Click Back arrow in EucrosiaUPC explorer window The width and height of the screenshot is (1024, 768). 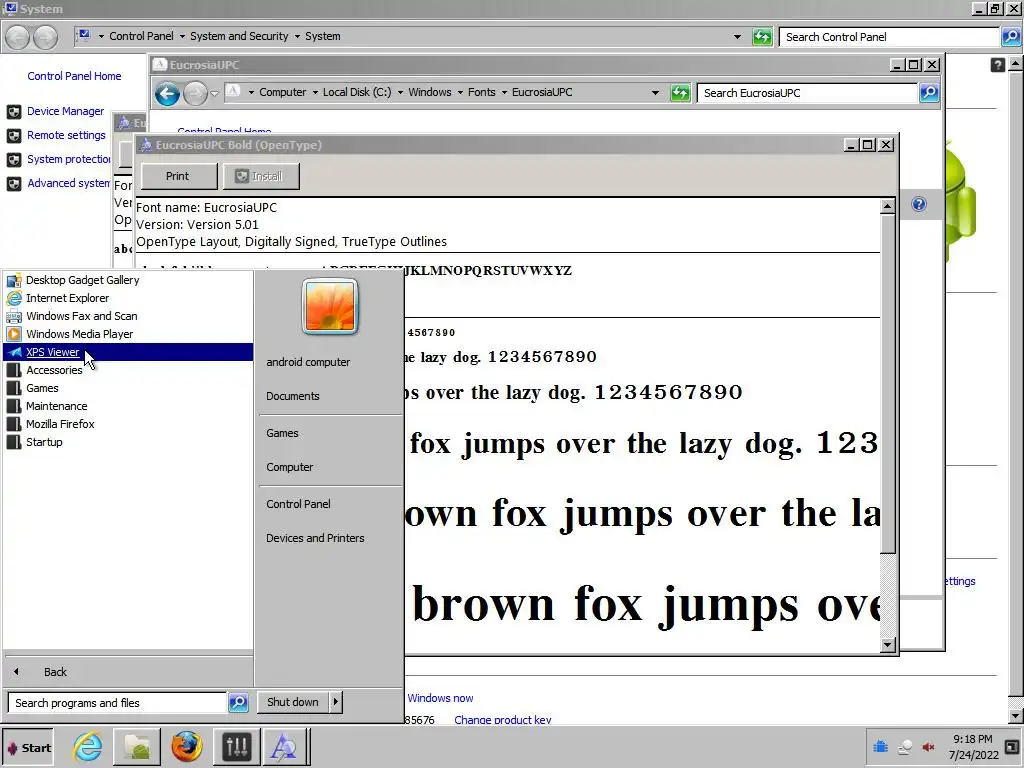point(167,94)
